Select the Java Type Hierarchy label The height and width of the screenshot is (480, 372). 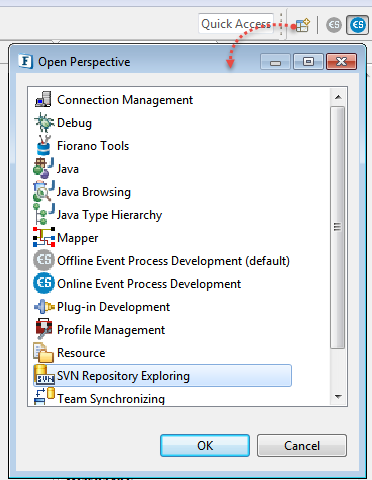pyautogui.click(x=109, y=215)
